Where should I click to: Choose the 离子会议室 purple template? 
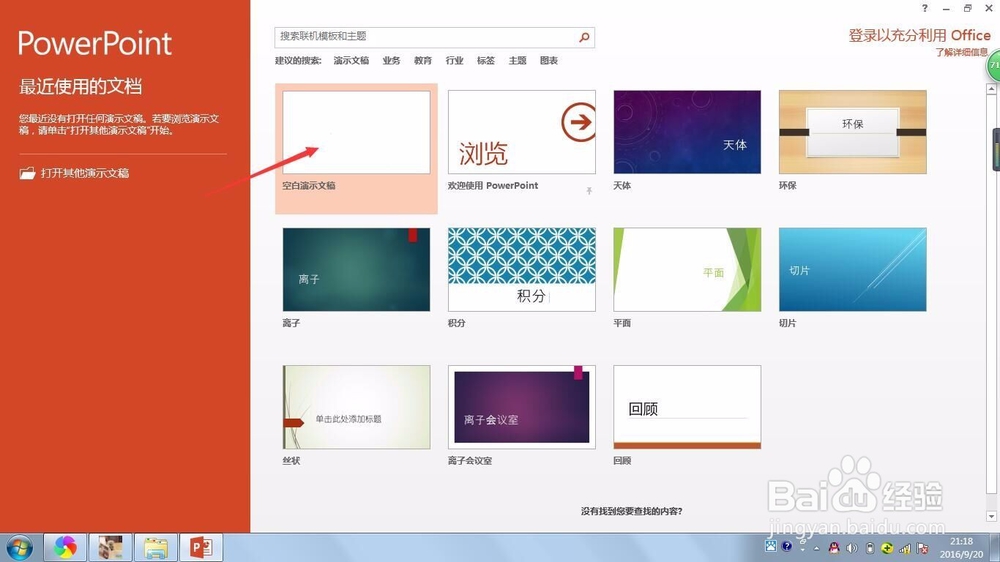point(522,407)
